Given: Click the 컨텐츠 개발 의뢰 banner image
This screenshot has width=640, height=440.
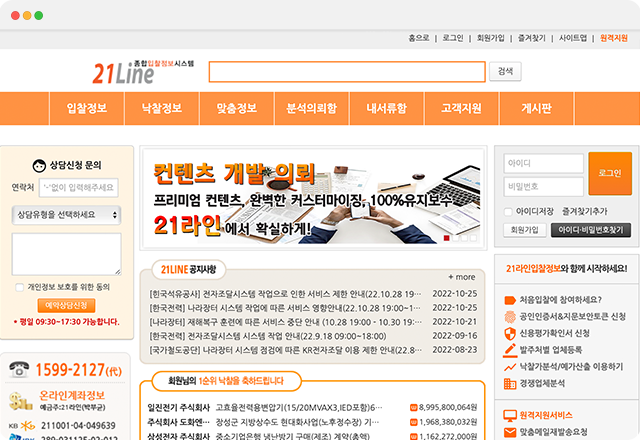Looking at the screenshot, I should pyautogui.click(x=313, y=198).
